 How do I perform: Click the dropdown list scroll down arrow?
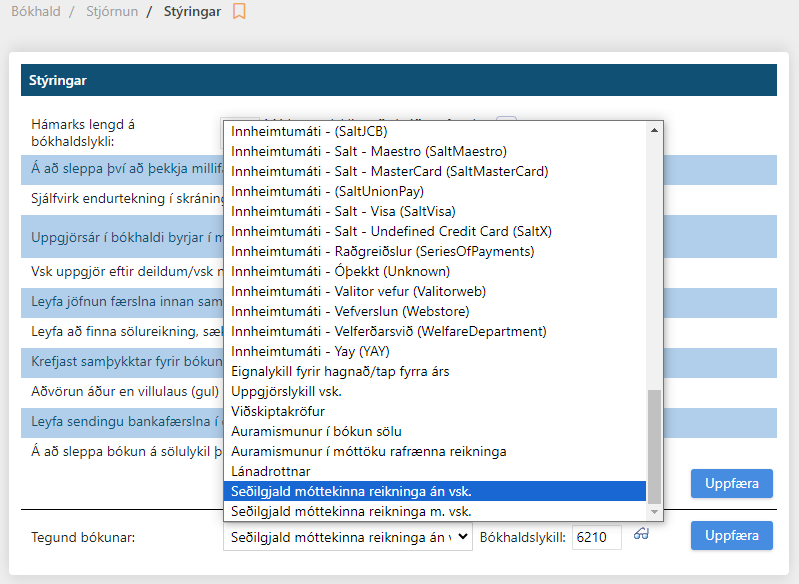pyautogui.click(x=655, y=513)
